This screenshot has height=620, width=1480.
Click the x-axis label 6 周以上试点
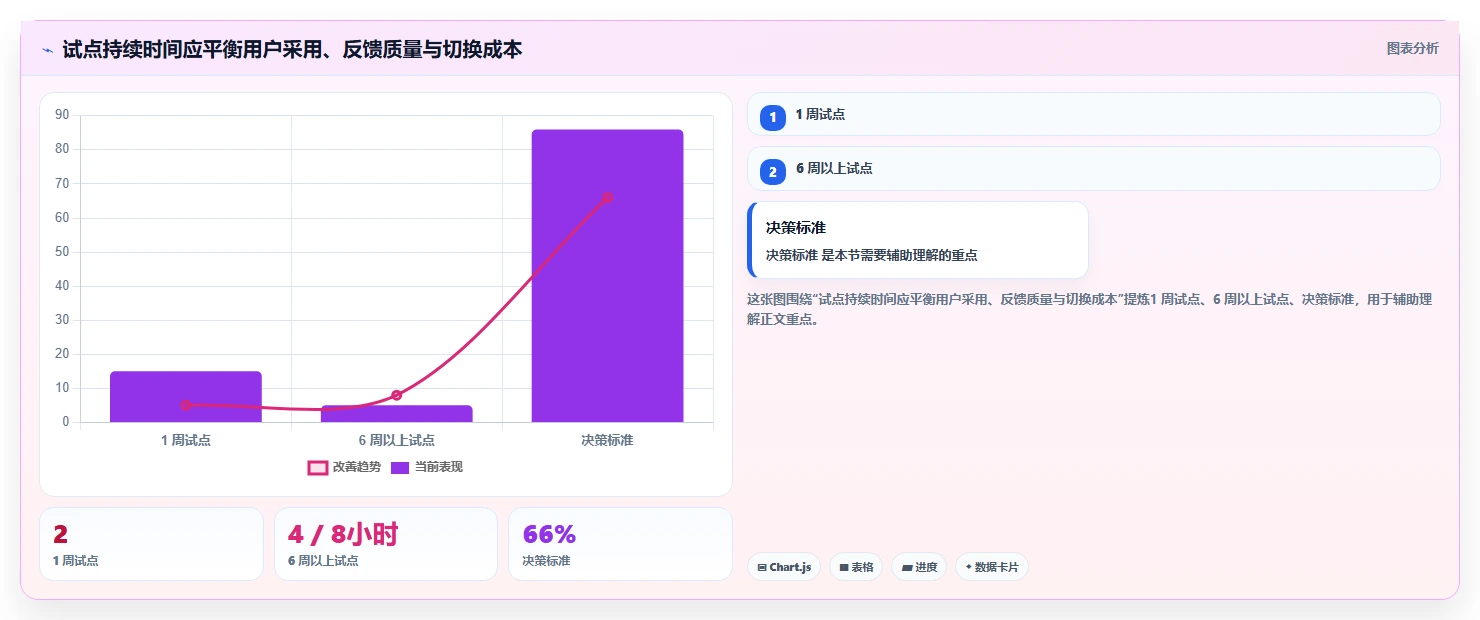pos(397,440)
